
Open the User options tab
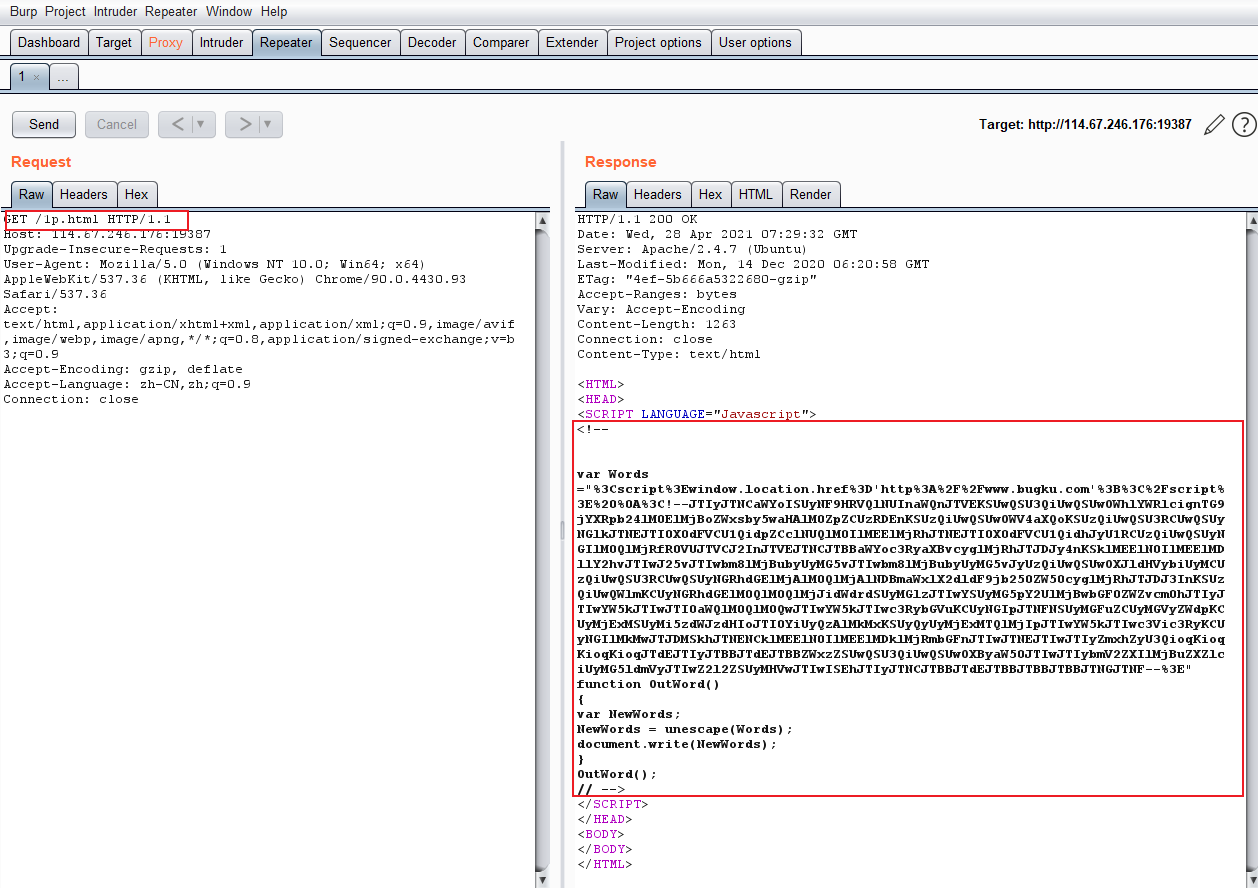point(755,42)
